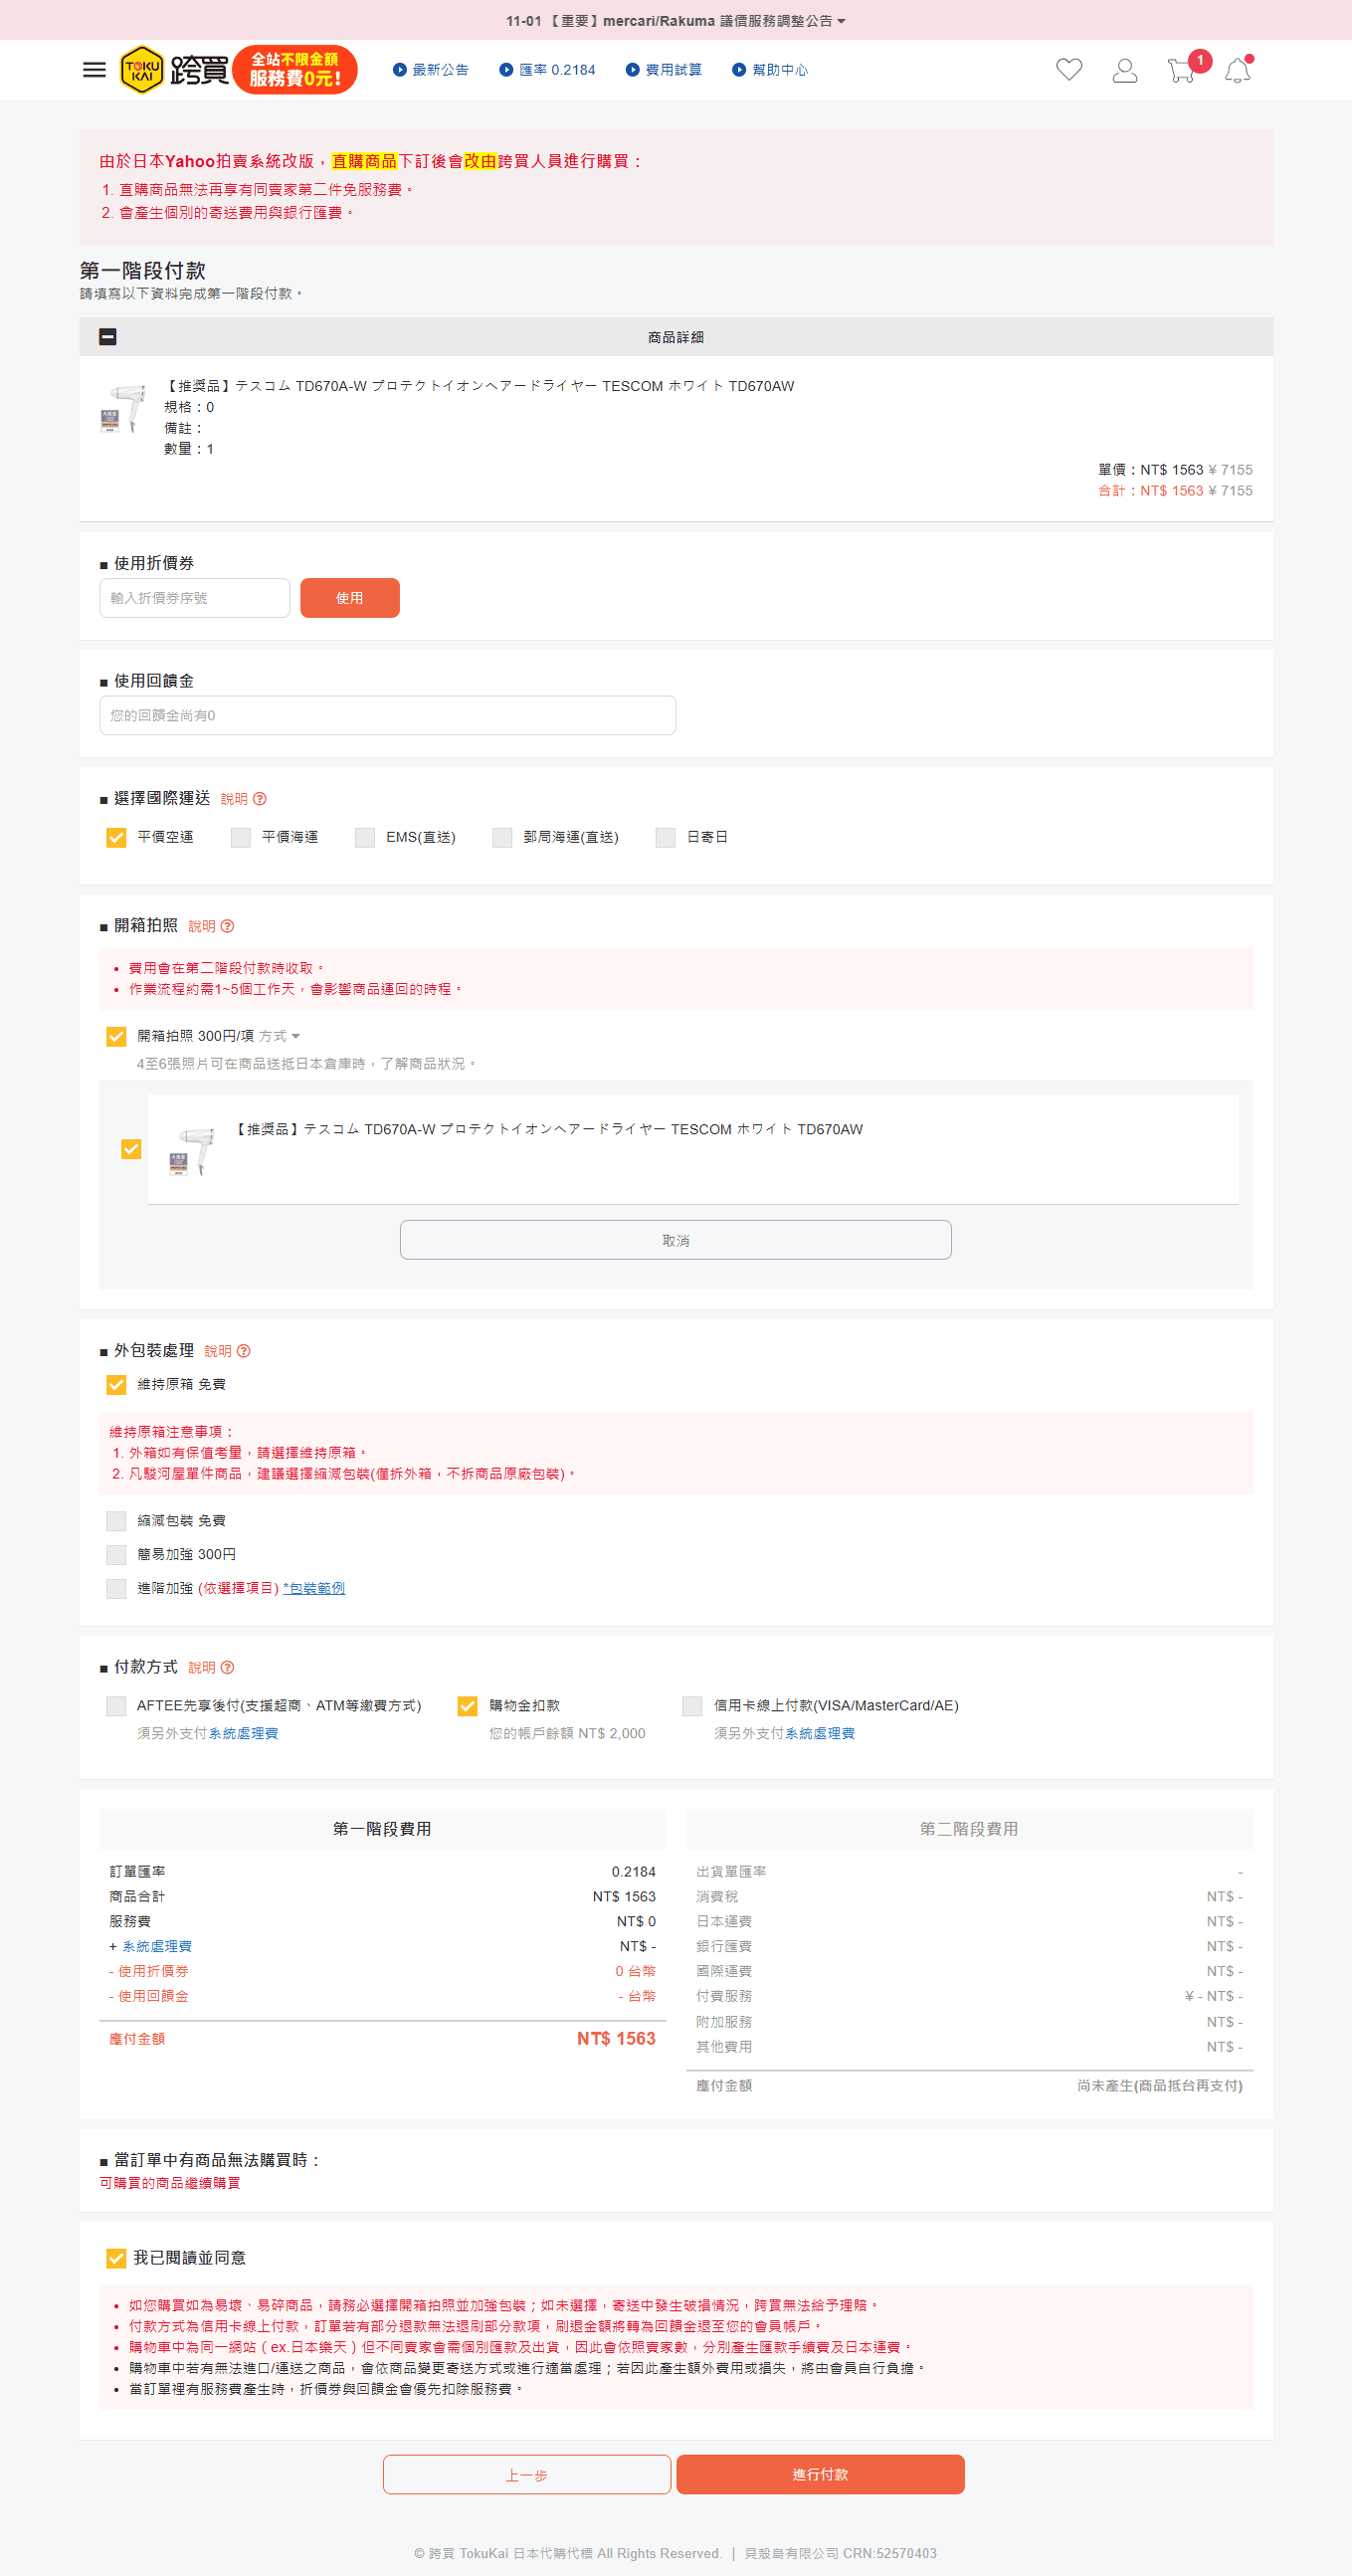1352x2576 pixels.
Task: Select 平價海運 shipping checkbox
Action: click(x=241, y=837)
